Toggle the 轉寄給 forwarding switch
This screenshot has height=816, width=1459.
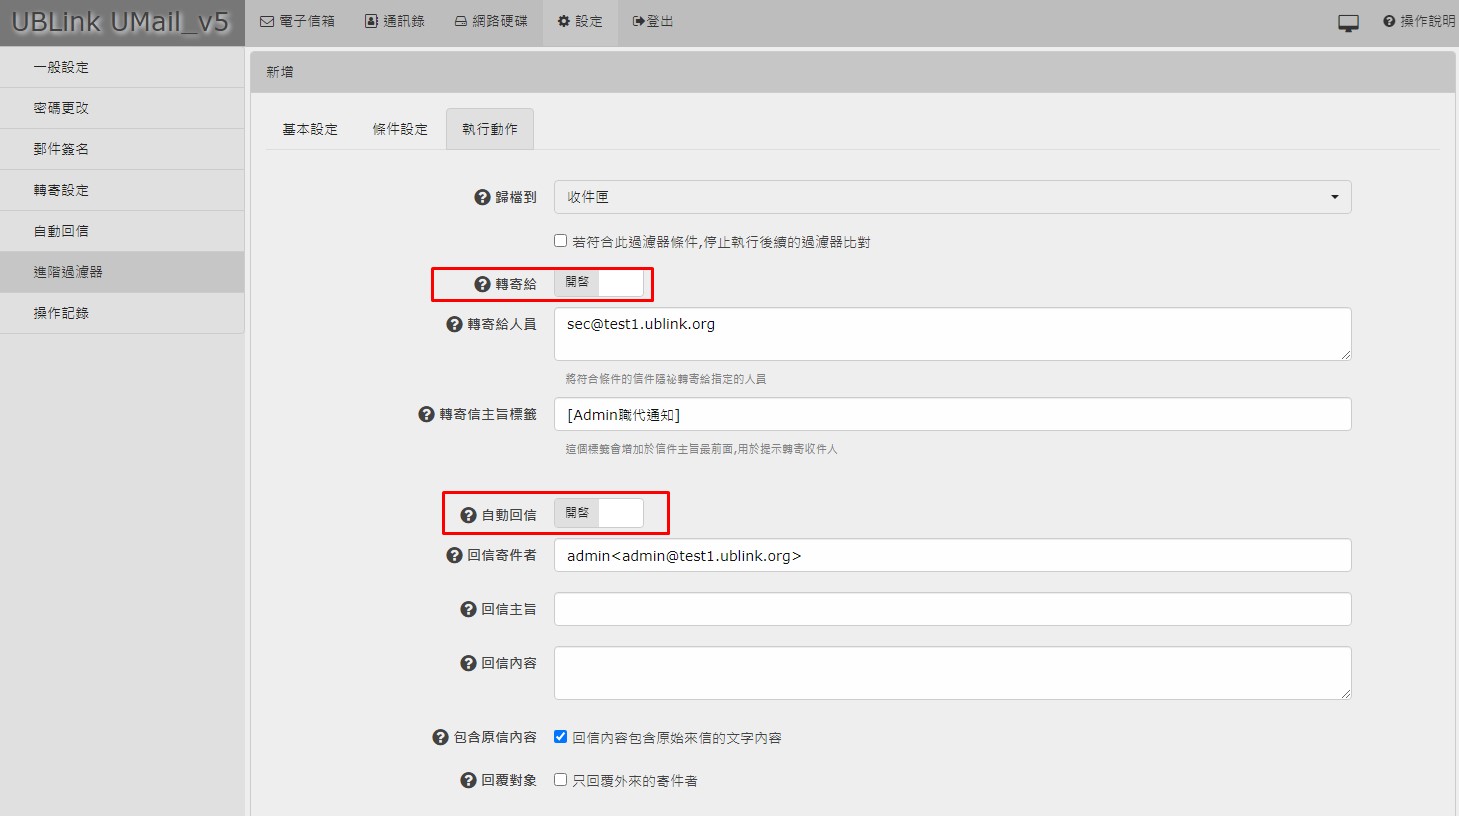[598, 284]
